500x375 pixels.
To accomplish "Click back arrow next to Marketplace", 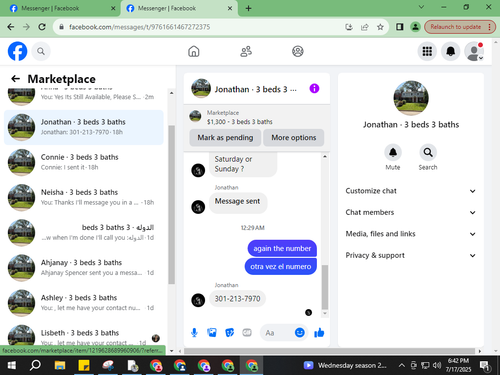I will pyautogui.click(x=16, y=79).
